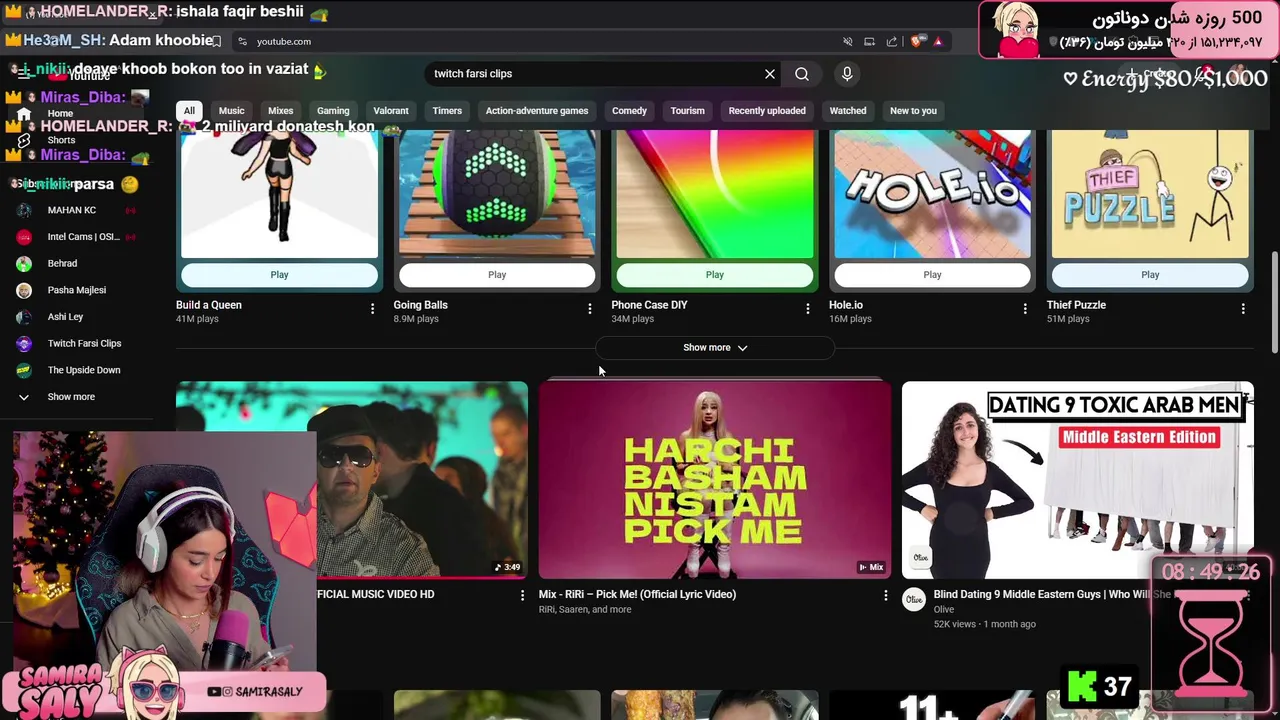The width and height of the screenshot is (1280, 720).
Task: Select the Mixes filter chip
Action: pos(281,111)
